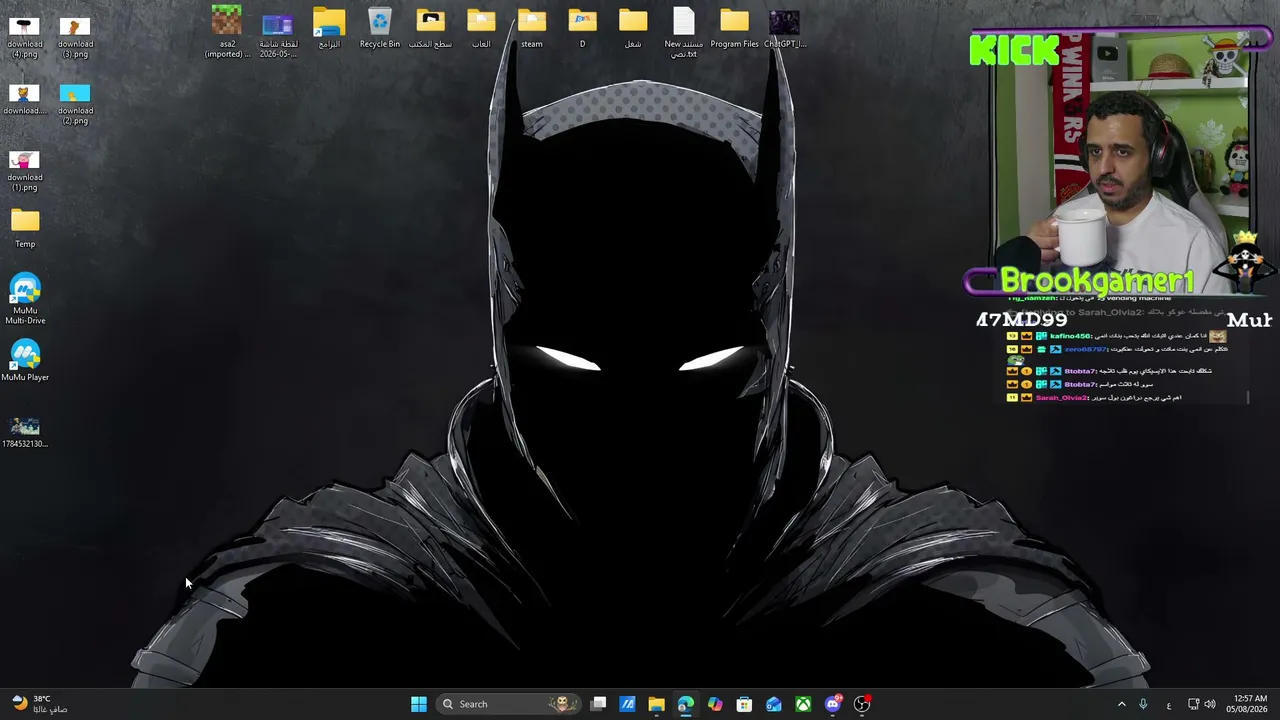Open volume control from the tray
The image size is (1280, 720).
pos(1210,704)
